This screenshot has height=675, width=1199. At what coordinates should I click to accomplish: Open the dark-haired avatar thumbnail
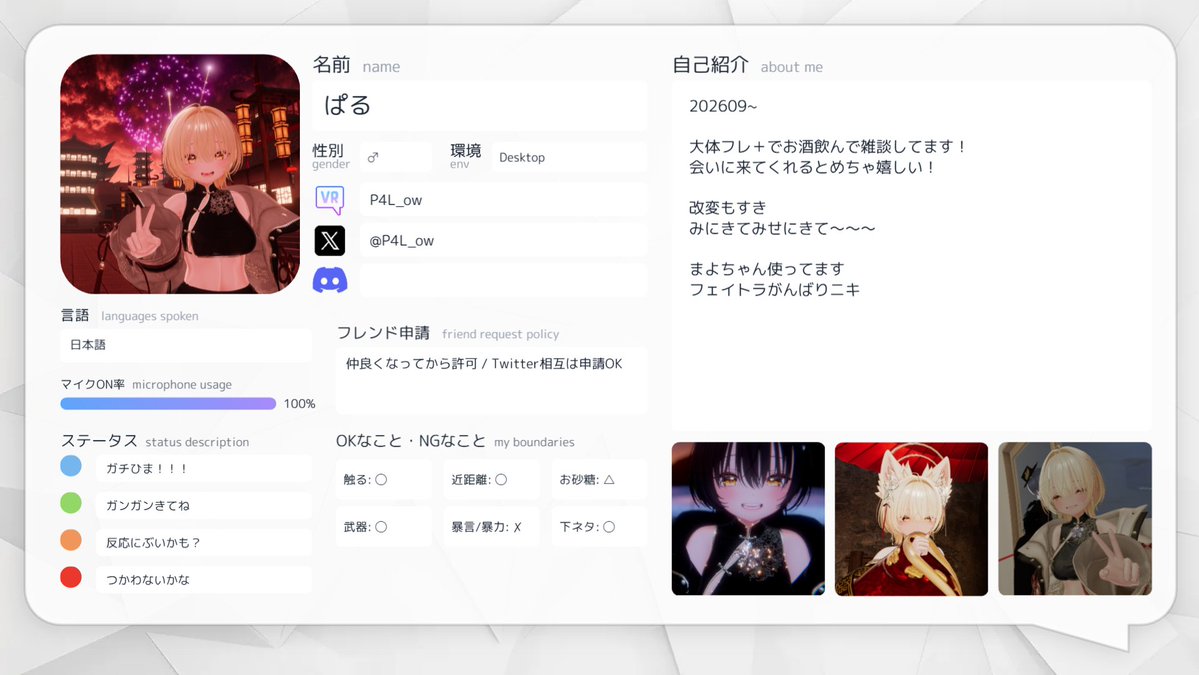[x=748, y=519]
